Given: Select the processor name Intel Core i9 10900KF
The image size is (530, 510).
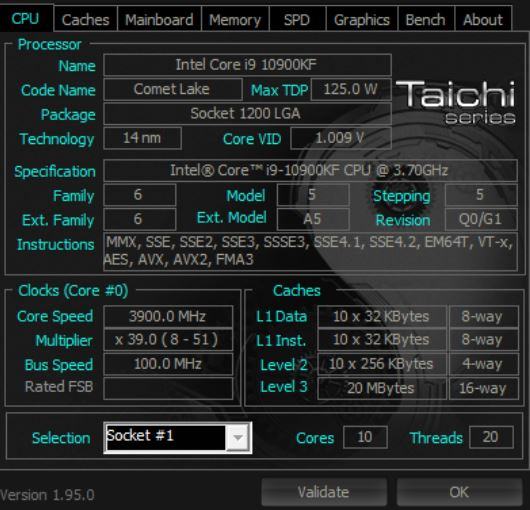Looking at the screenshot, I should 247,65.
